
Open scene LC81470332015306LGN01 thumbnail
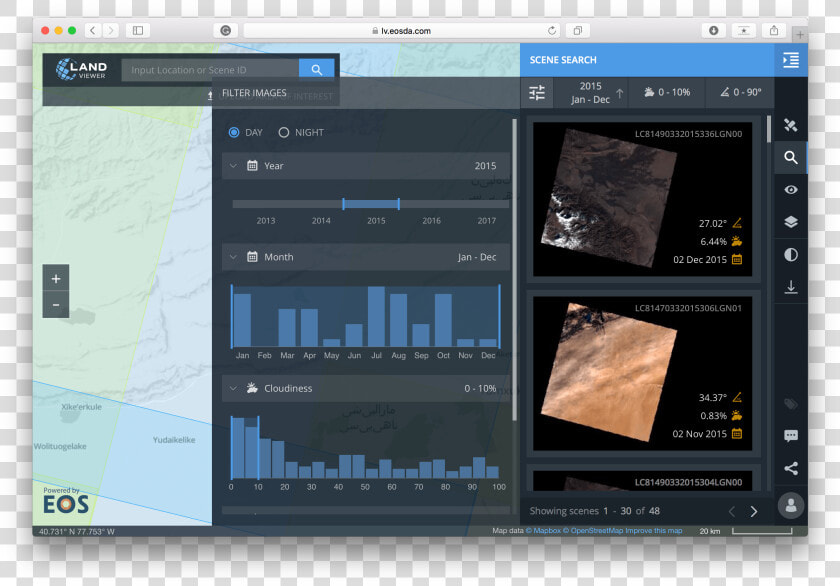[642, 373]
